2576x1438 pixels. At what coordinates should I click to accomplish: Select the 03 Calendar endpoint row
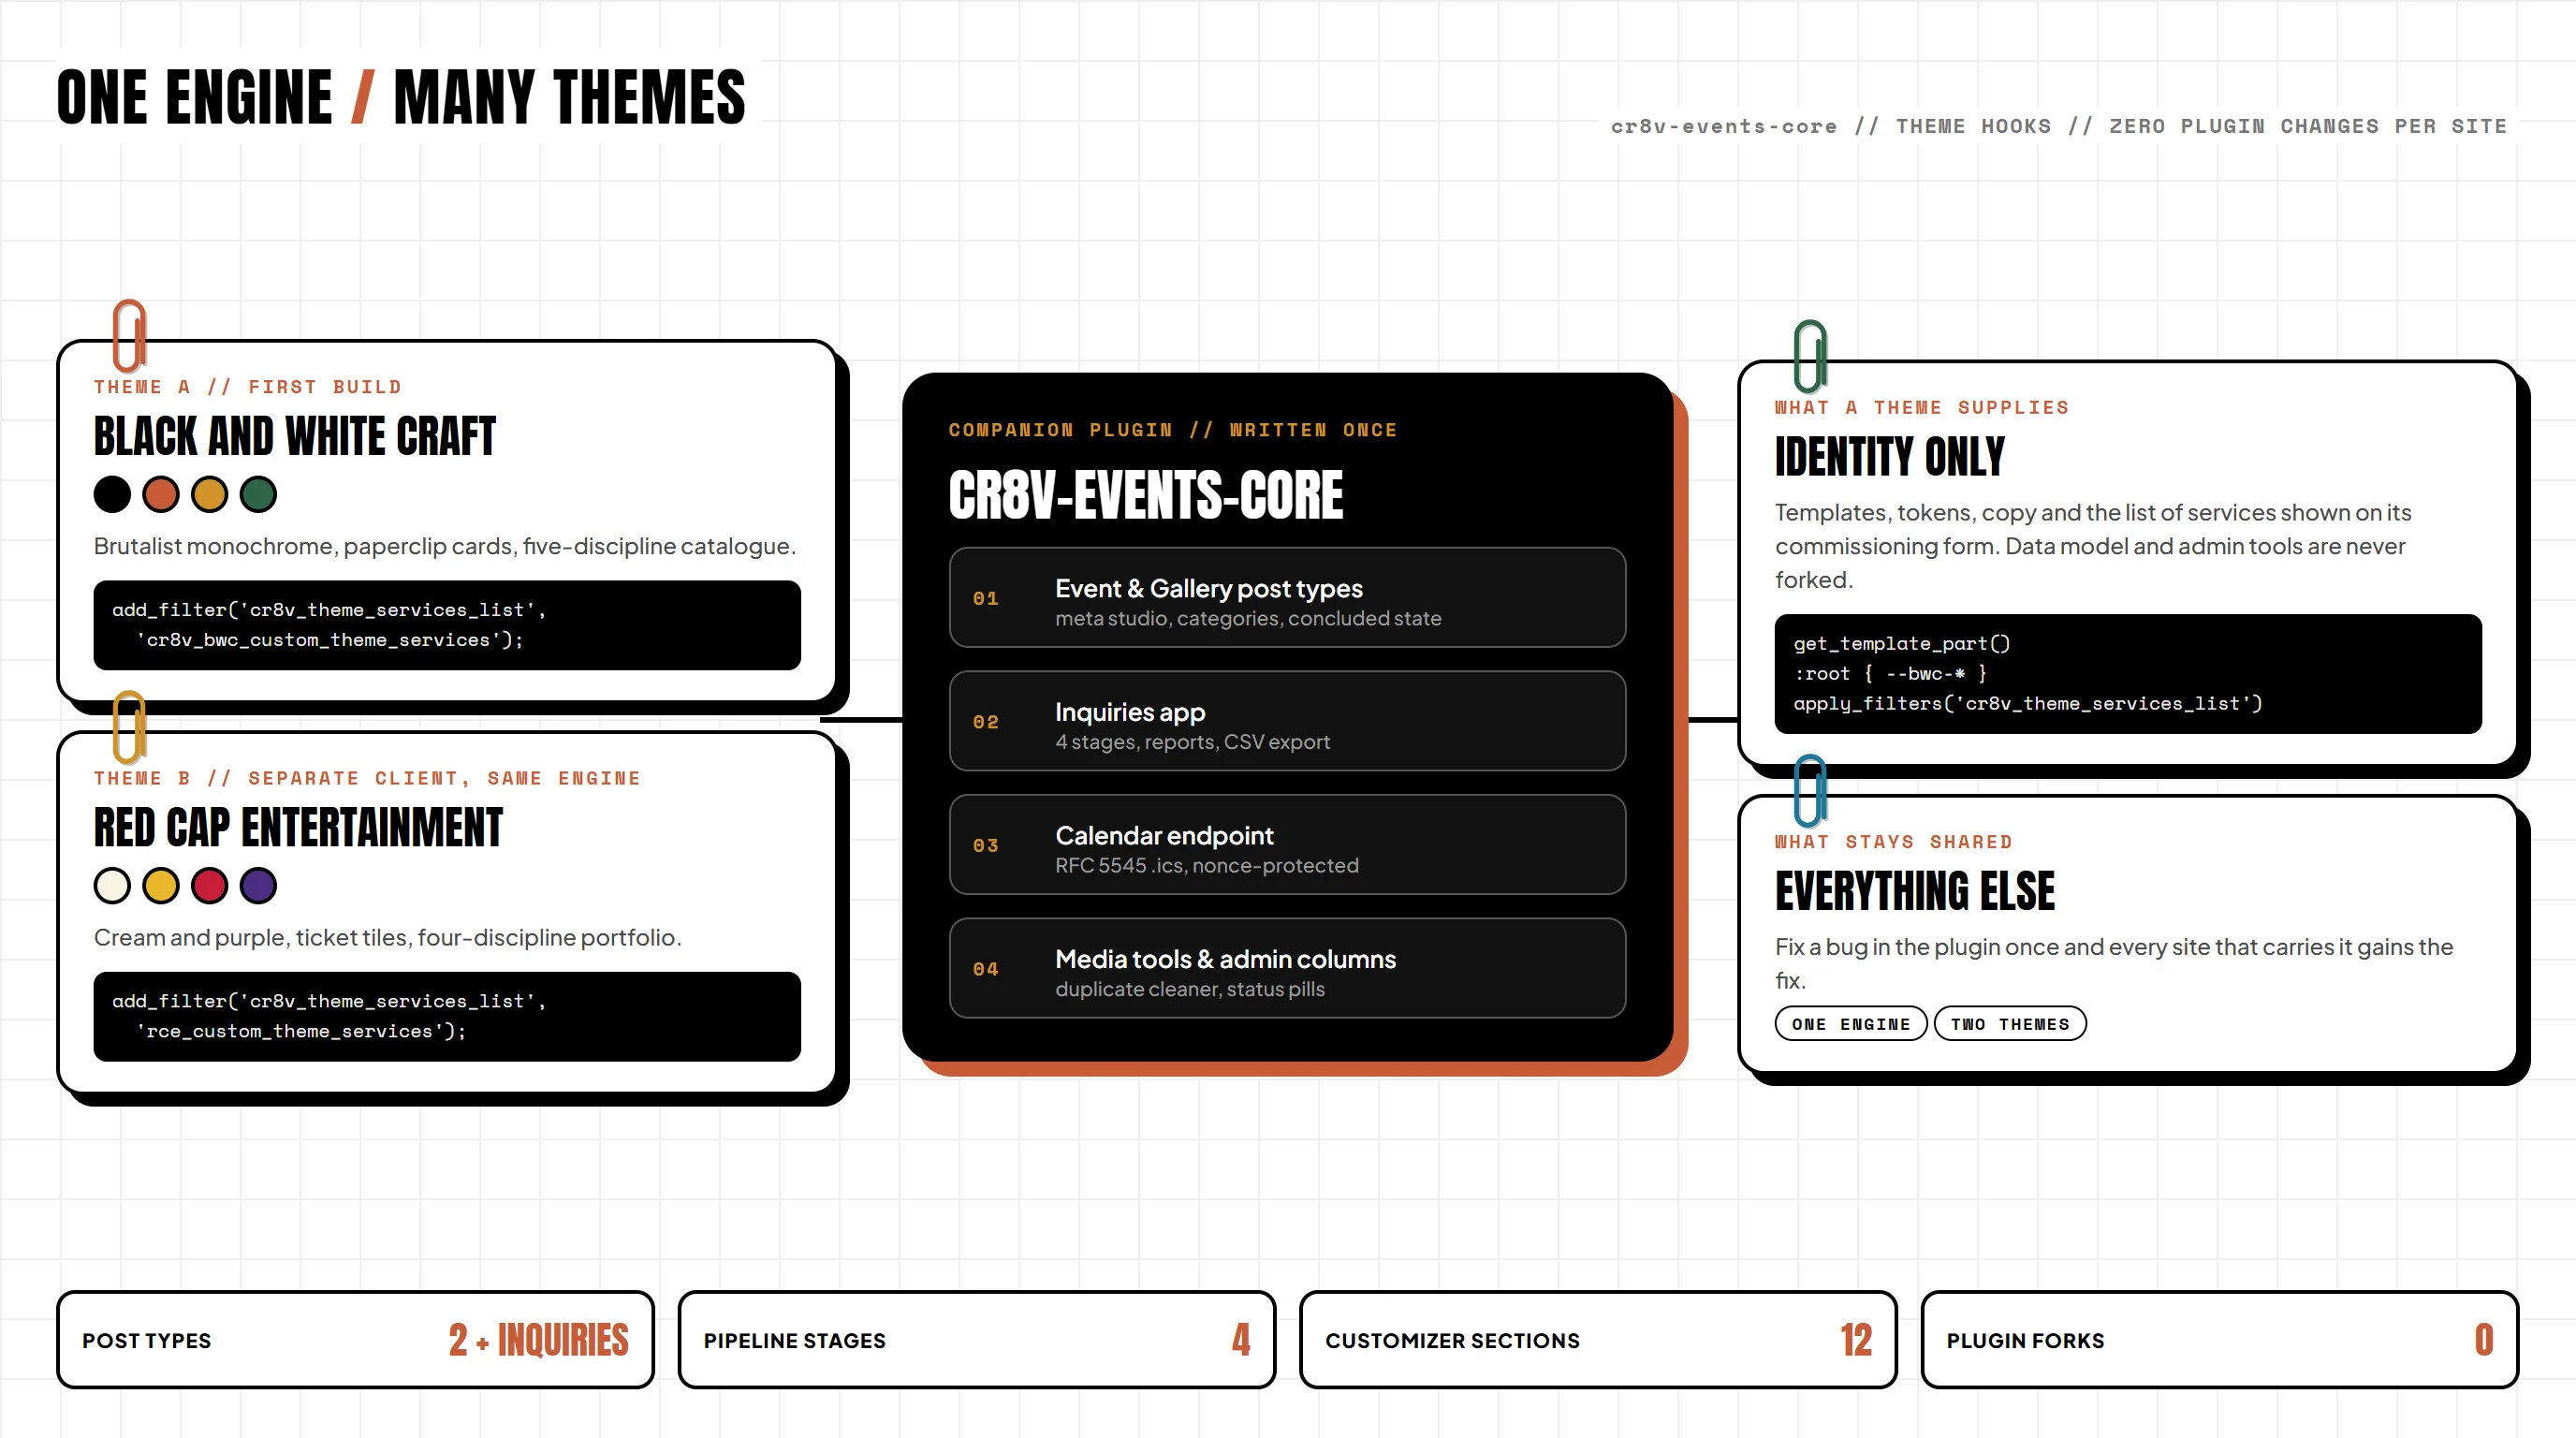pyautogui.click(x=1287, y=844)
